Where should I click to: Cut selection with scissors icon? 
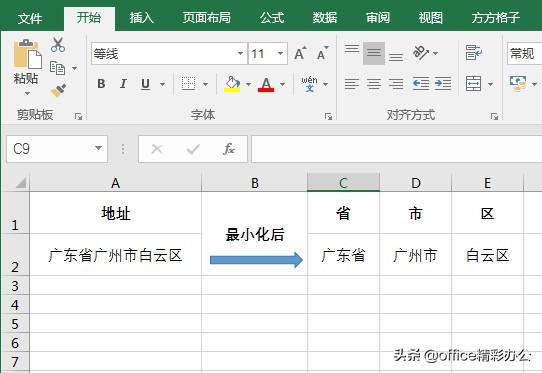(x=58, y=45)
